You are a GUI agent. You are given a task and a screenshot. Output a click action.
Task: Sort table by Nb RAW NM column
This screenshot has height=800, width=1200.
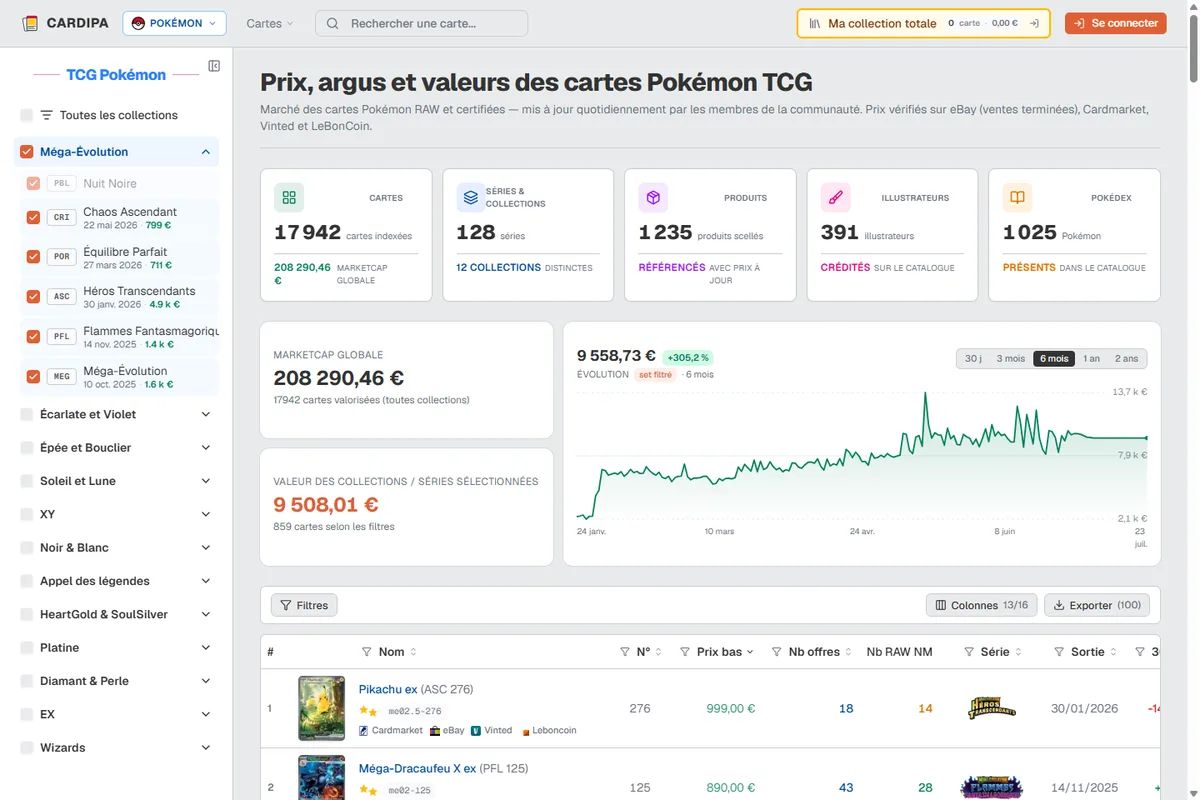[899, 652]
